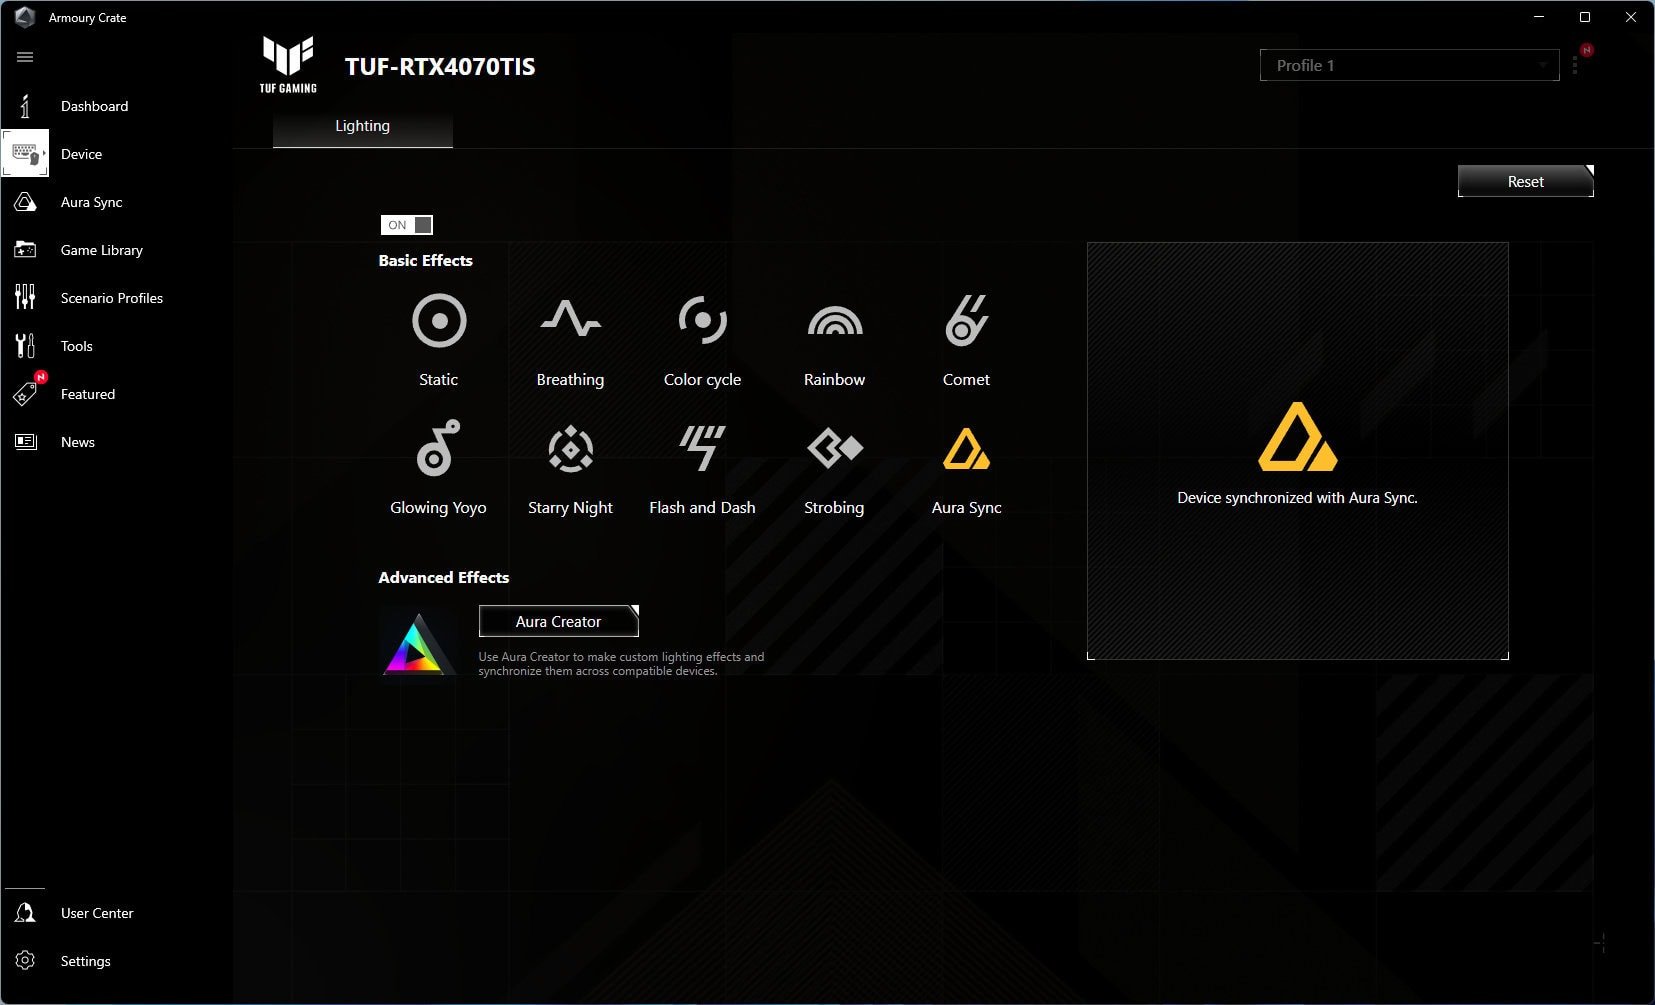Image resolution: width=1655 pixels, height=1005 pixels.
Task: Maximize the Armoury Crate window
Action: [x=1585, y=17]
